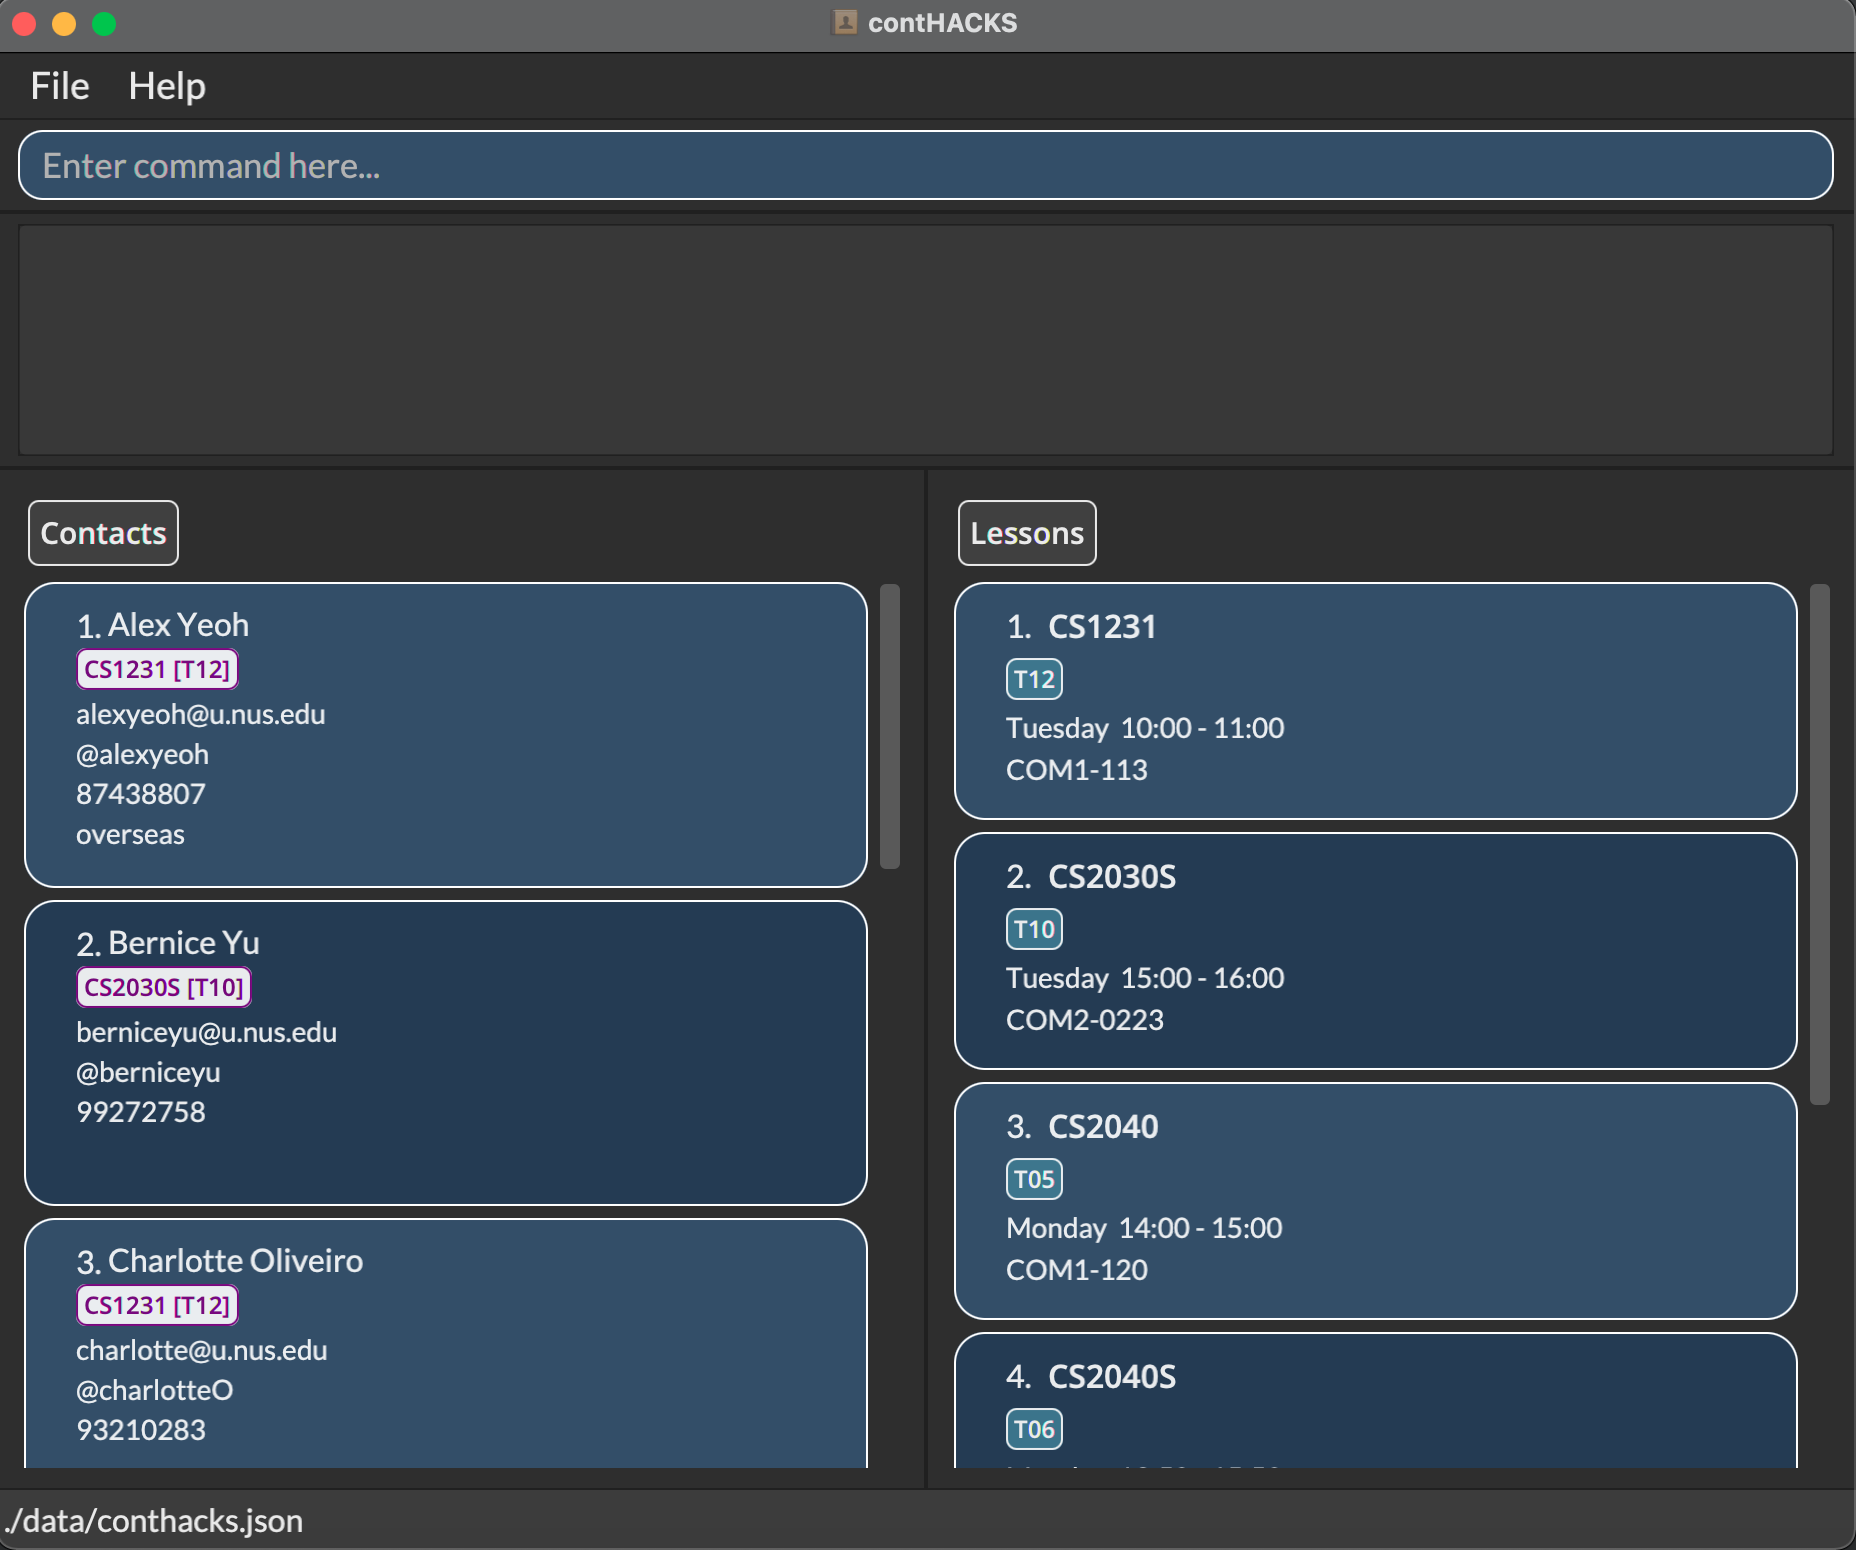Click the Lessons panel header label
This screenshot has width=1856, height=1550.
1026,533
